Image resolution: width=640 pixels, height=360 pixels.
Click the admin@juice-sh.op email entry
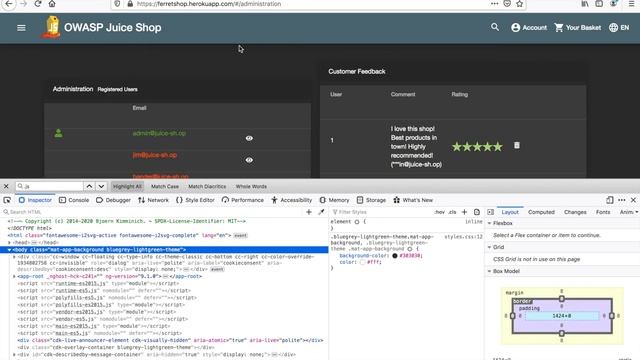(159, 133)
